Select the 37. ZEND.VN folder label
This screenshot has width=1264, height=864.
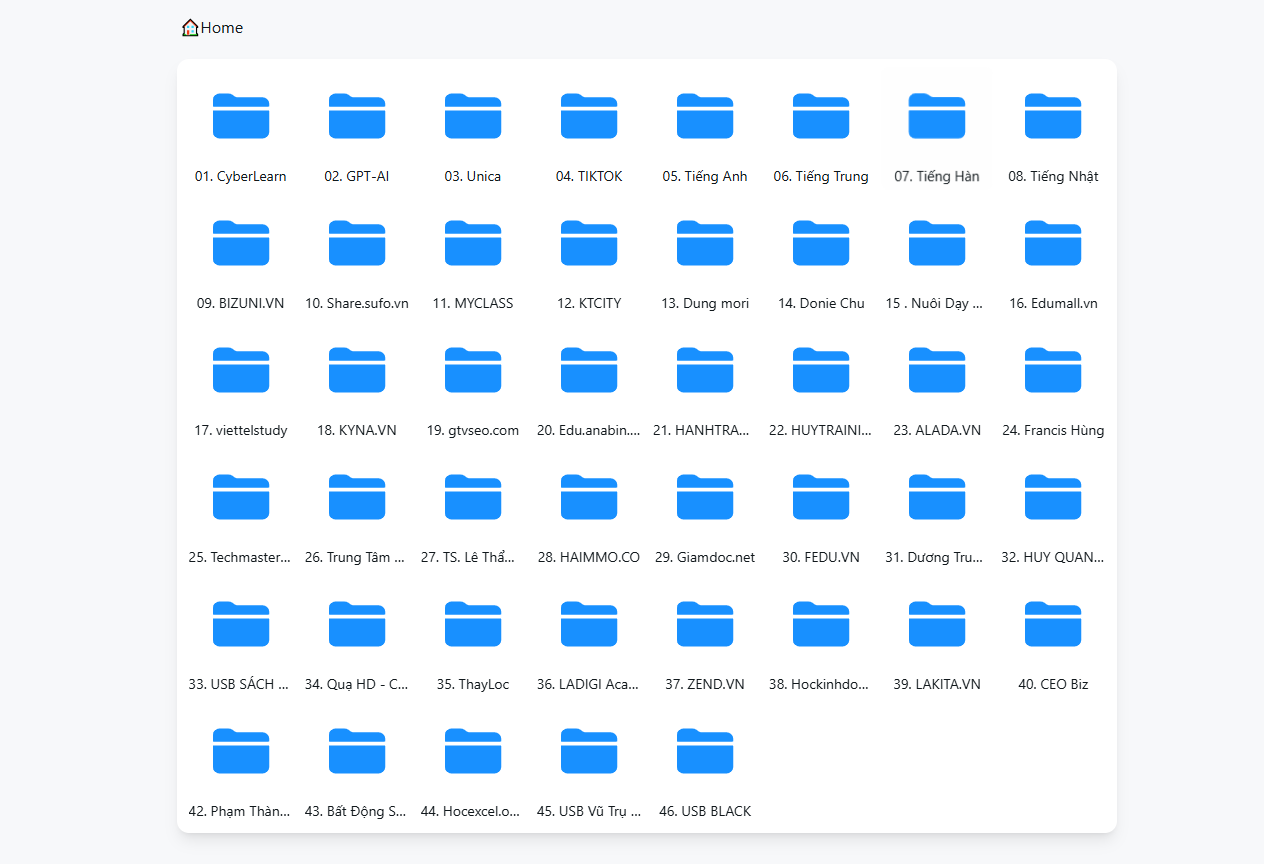[705, 684]
